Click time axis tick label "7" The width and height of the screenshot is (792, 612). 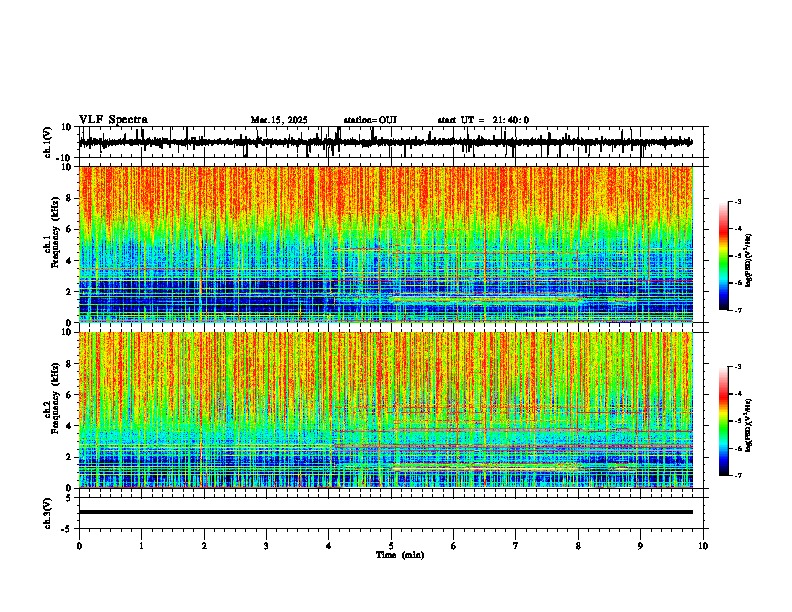tap(516, 546)
